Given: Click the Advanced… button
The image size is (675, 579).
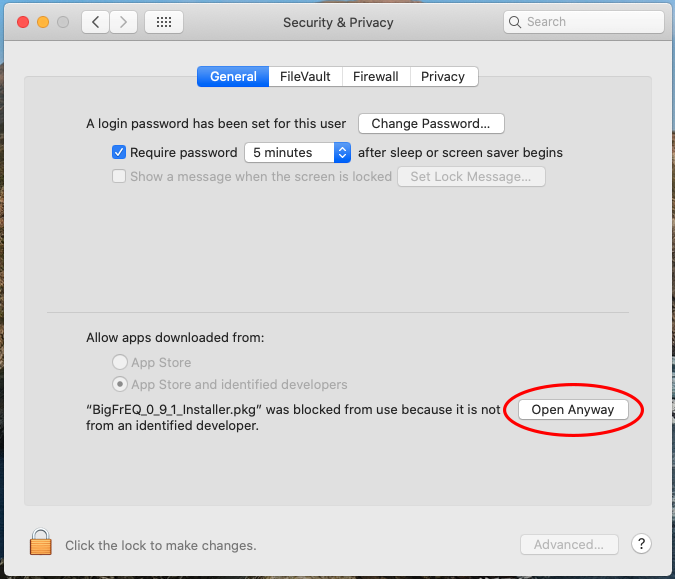Looking at the screenshot, I should click(569, 545).
